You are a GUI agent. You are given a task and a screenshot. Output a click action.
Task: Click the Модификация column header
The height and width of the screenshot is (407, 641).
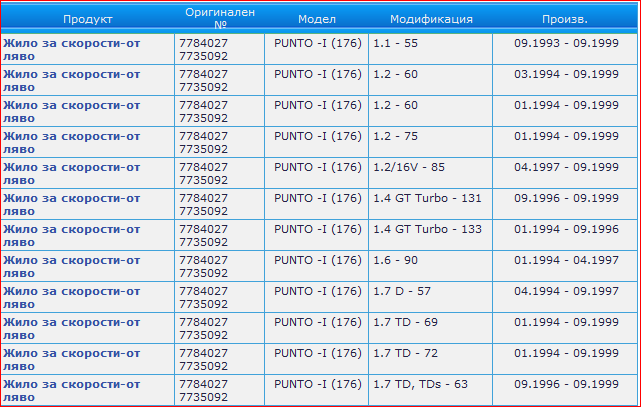coord(430,19)
